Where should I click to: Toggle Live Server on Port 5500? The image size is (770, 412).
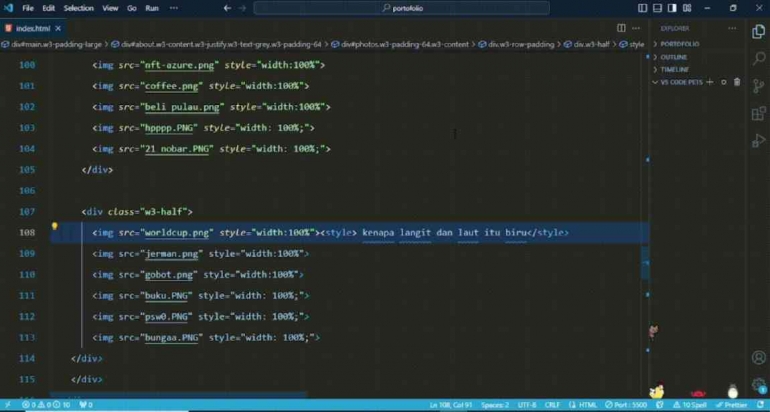click(x=626, y=405)
